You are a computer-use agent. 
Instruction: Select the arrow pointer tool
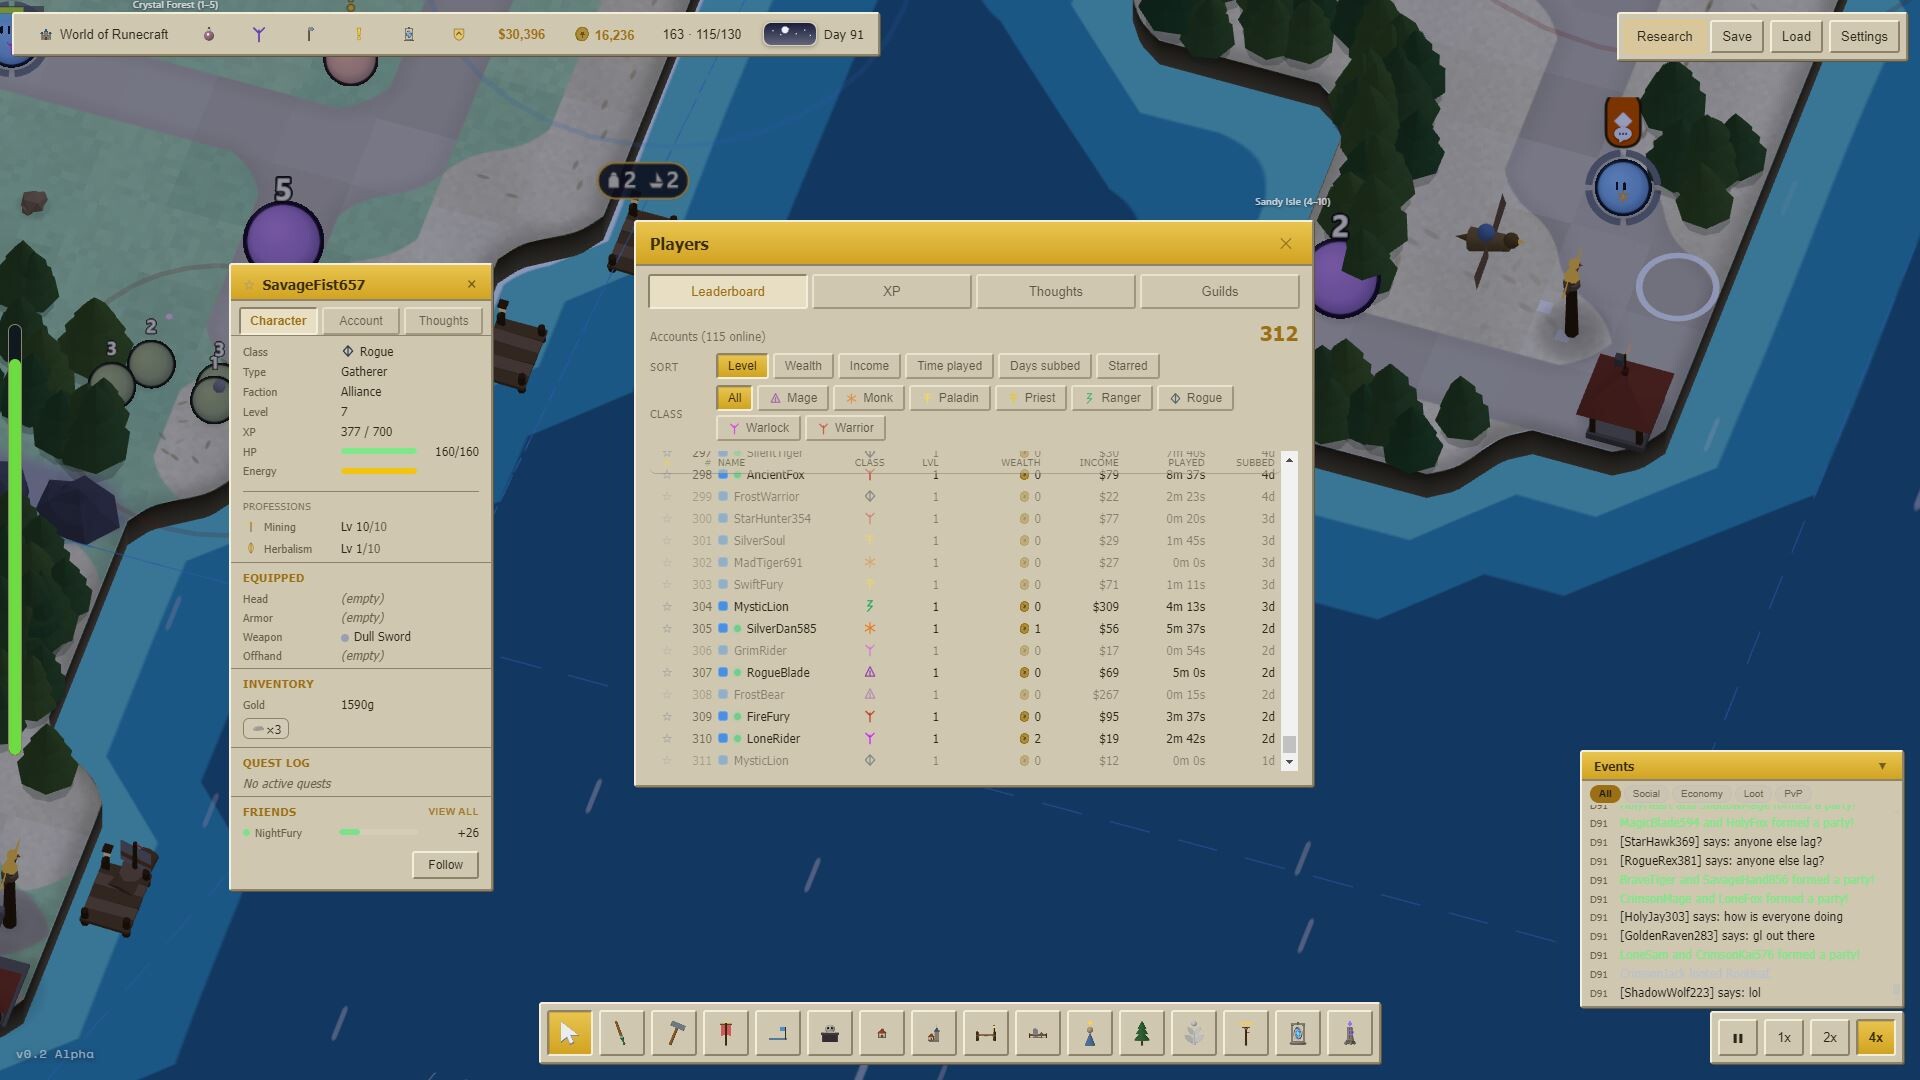pyautogui.click(x=569, y=1034)
